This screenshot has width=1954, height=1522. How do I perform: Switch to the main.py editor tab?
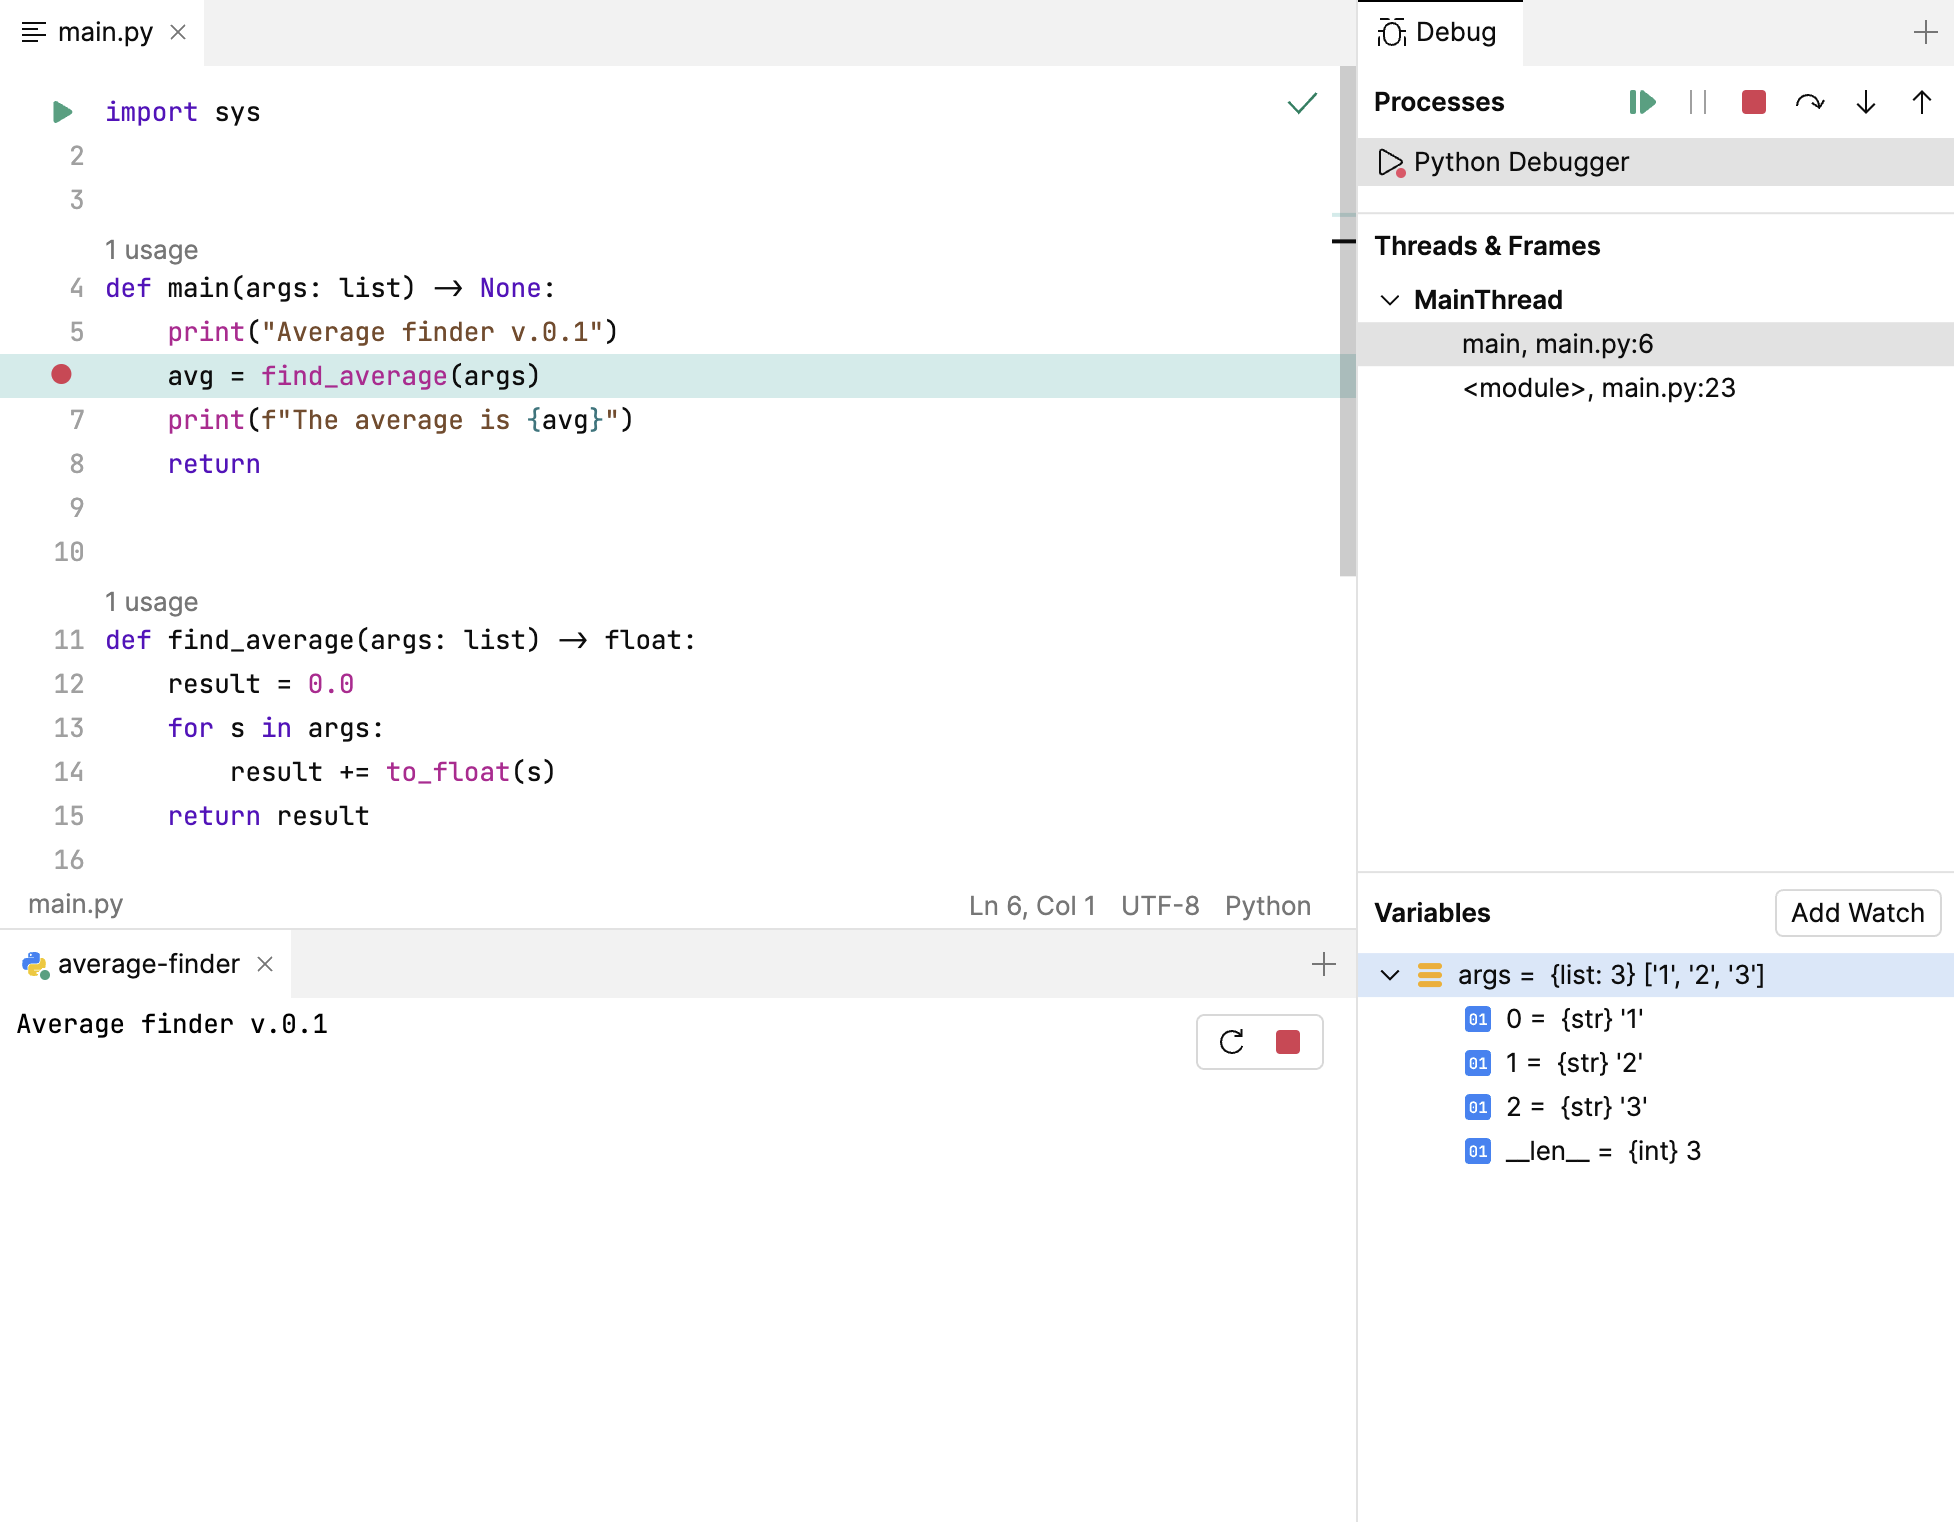tap(105, 32)
